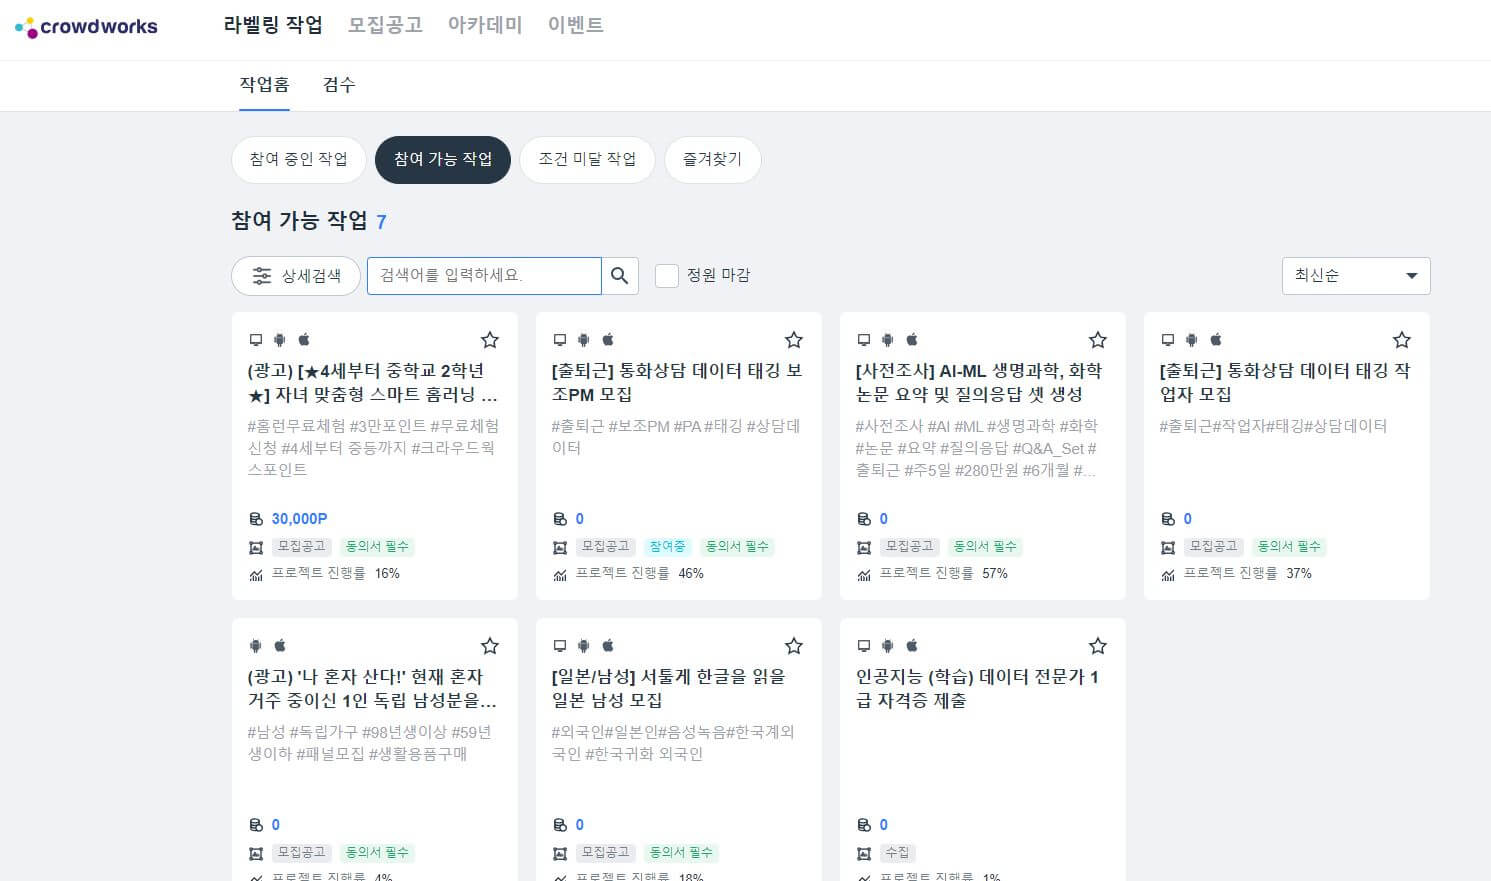Click the coin icon next to 30,000P

[x=257, y=518]
